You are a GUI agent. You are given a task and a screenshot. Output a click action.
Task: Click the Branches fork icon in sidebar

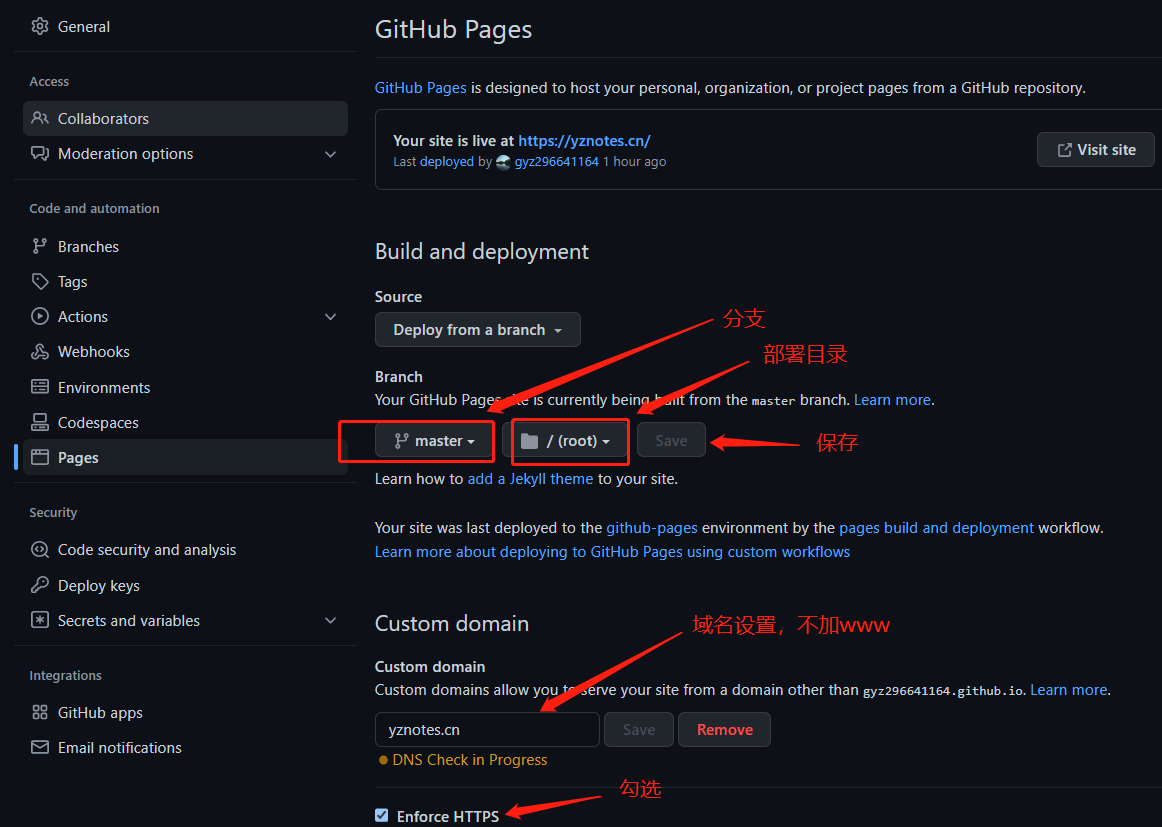(39, 246)
